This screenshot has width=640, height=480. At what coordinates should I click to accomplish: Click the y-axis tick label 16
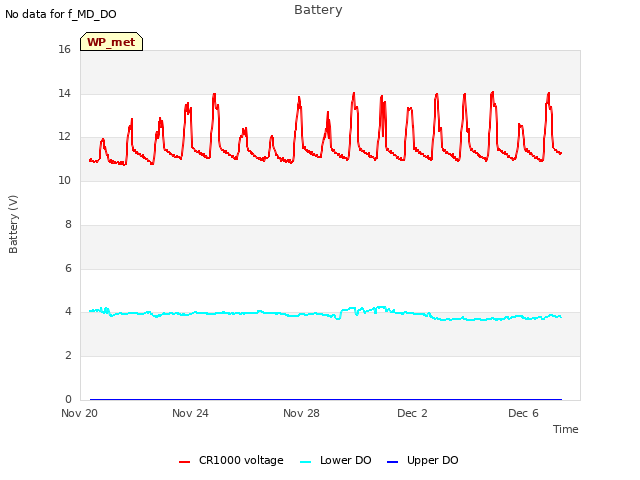click(64, 49)
